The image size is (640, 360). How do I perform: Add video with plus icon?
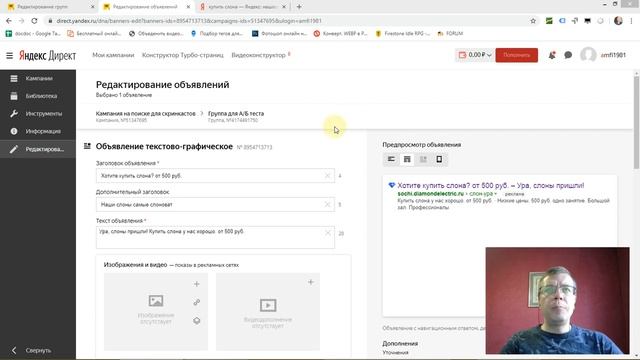coord(311,282)
